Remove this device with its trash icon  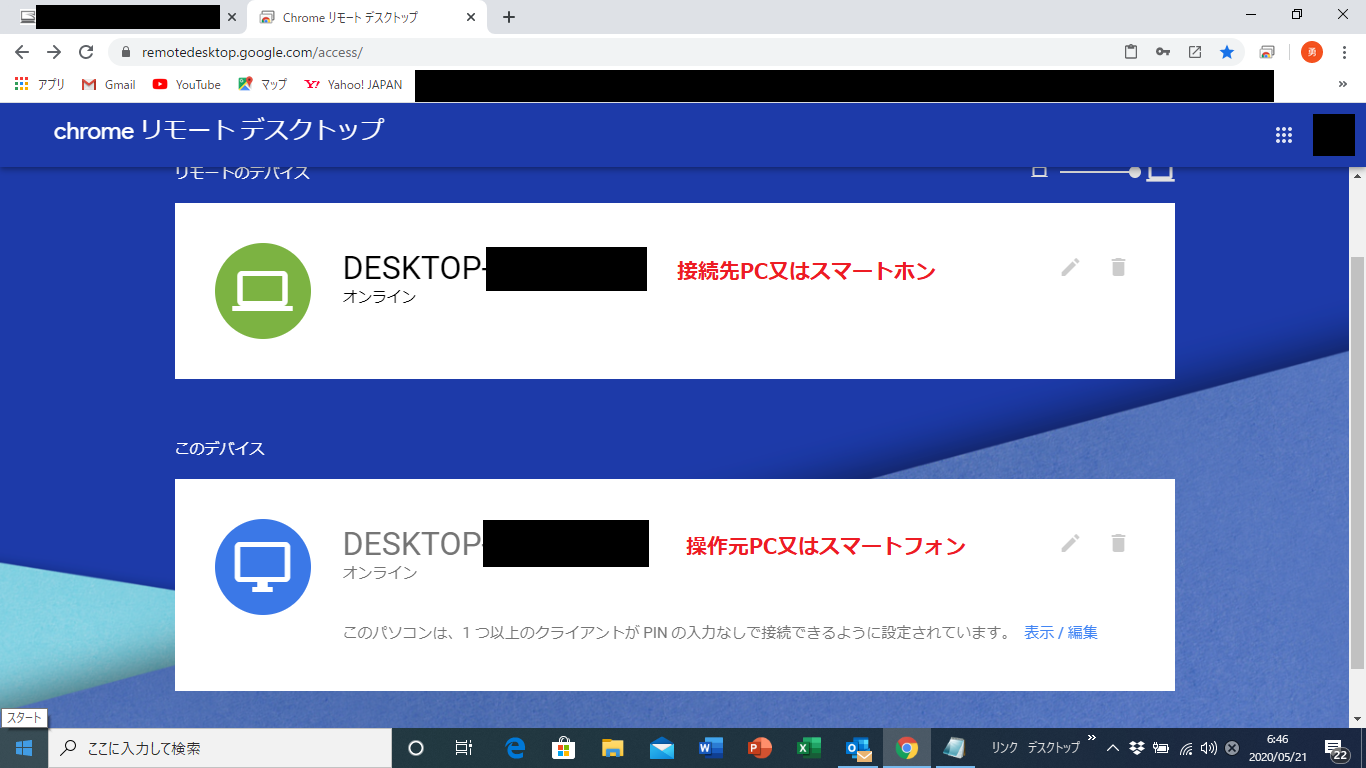(1118, 543)
